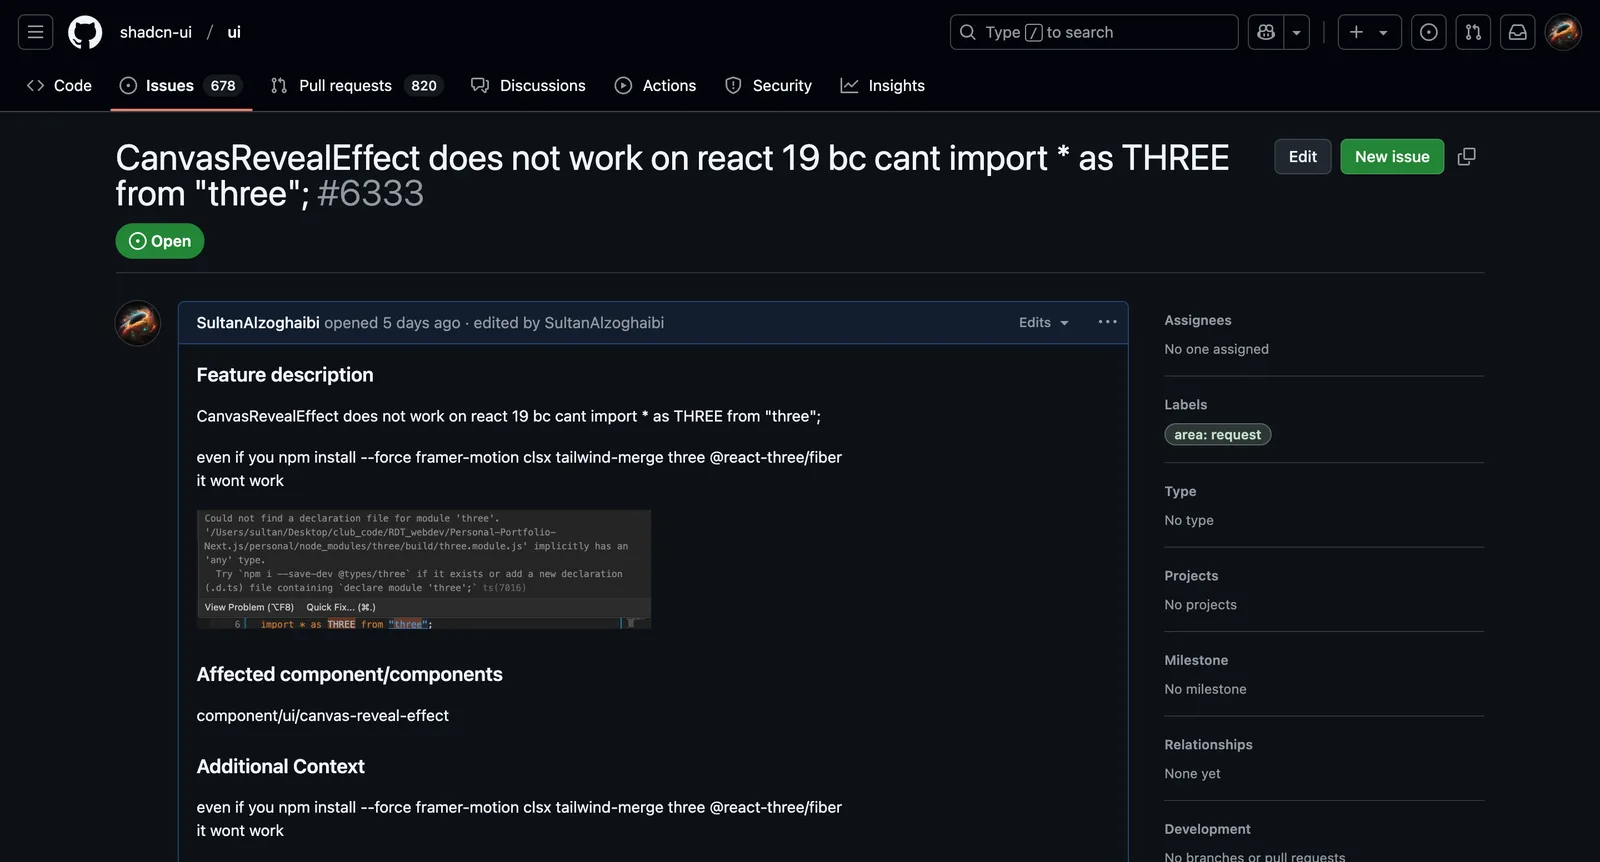
Task: Copy the issue link icon
Action: (1467, 157)
